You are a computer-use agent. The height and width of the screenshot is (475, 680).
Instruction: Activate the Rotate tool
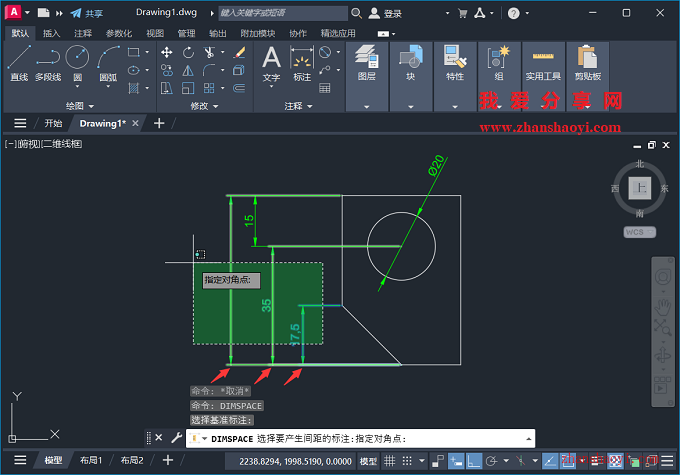[x=188, y=52]
